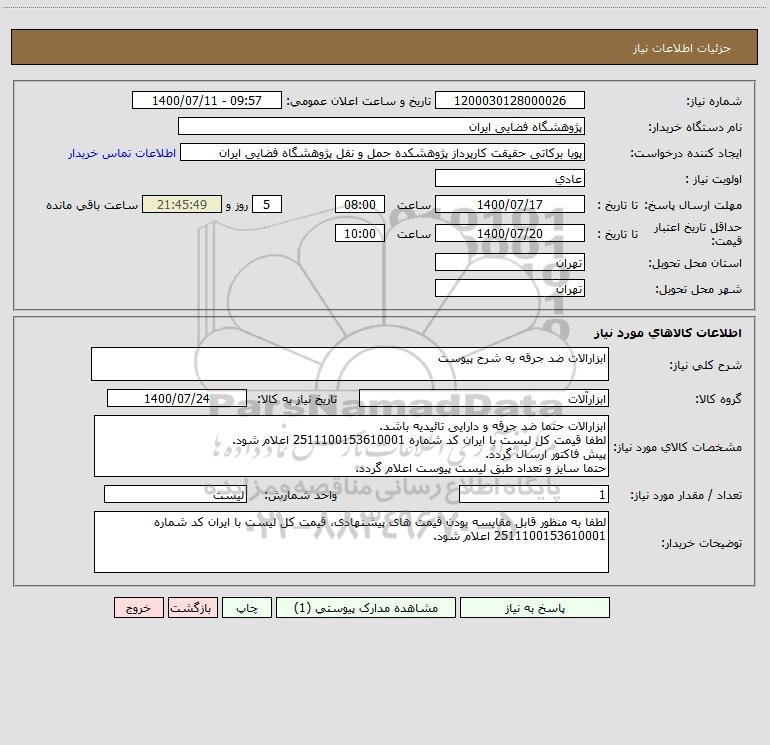The width and height of the screenshot is (770, 745).
Task: Click the حداقل تاریخ اعتبار قیمت label
Action: pos(698,234)
